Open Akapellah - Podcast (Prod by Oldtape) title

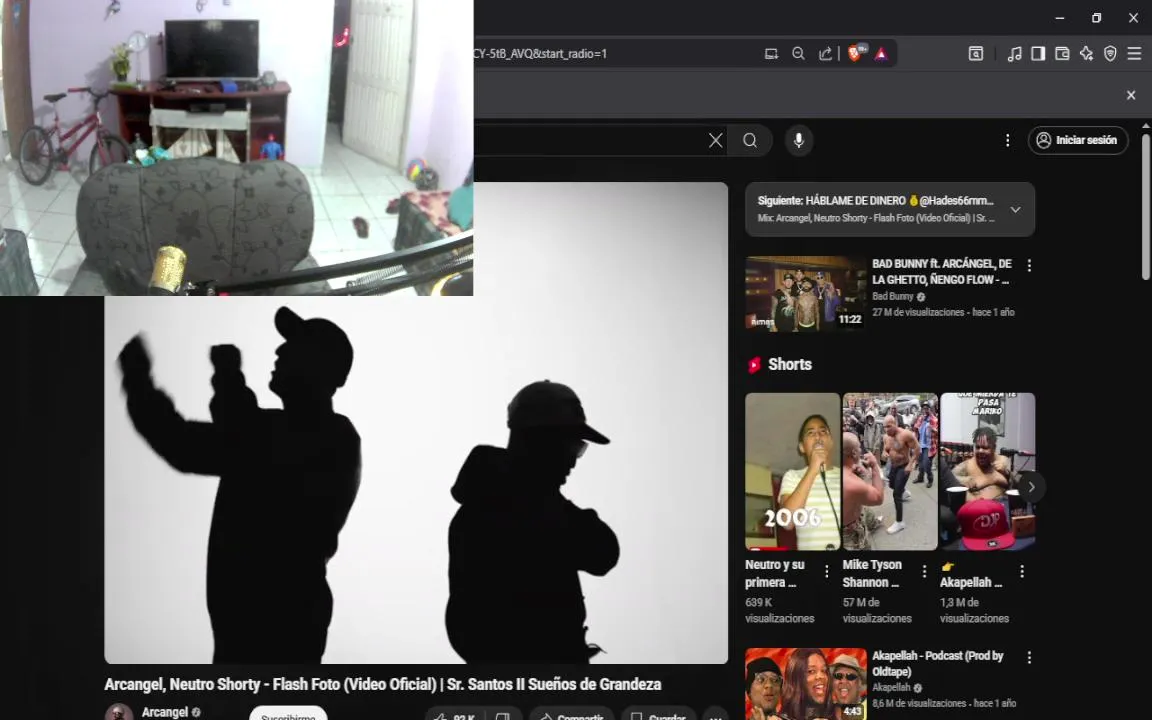(x=937, y=663)
